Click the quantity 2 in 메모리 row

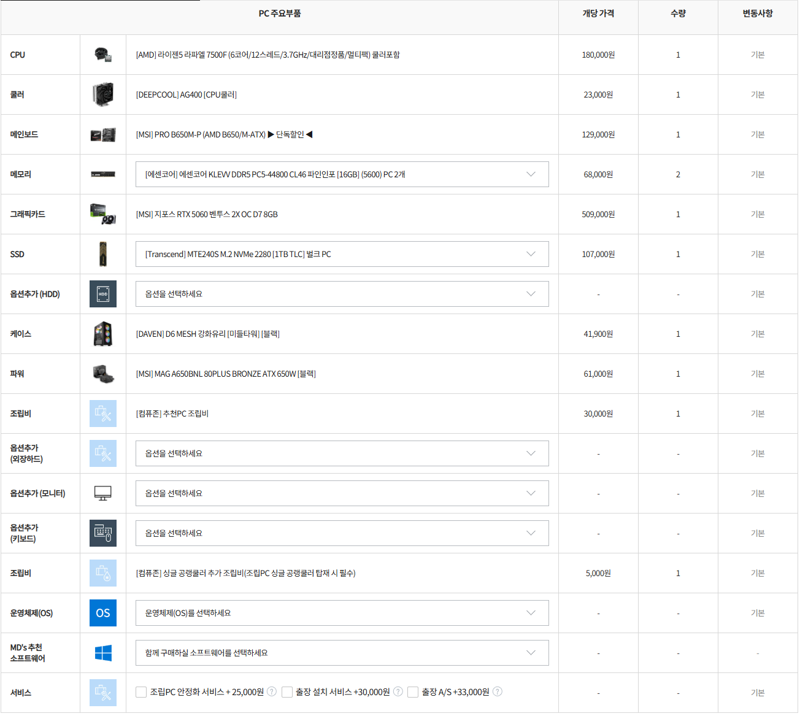pyautogui.click(x=678, y=175)
